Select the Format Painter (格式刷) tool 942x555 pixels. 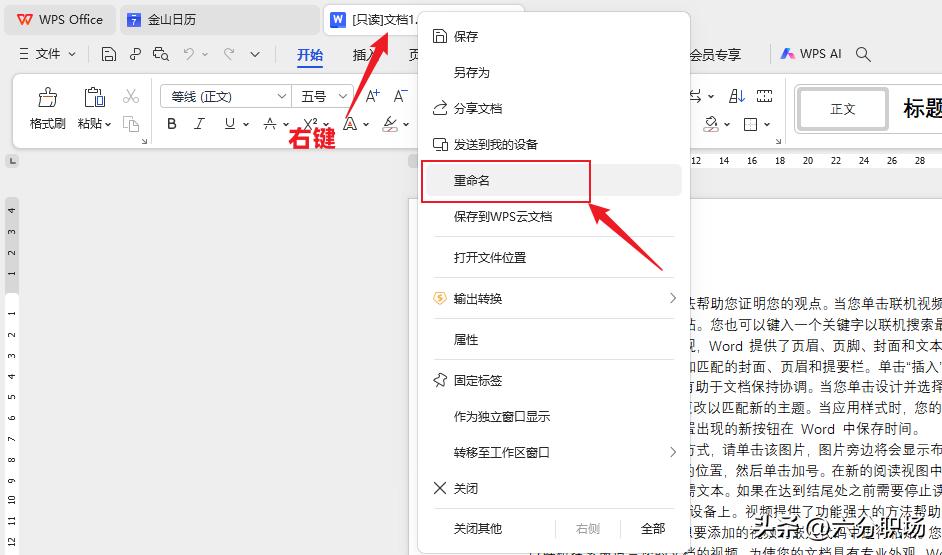47,109
